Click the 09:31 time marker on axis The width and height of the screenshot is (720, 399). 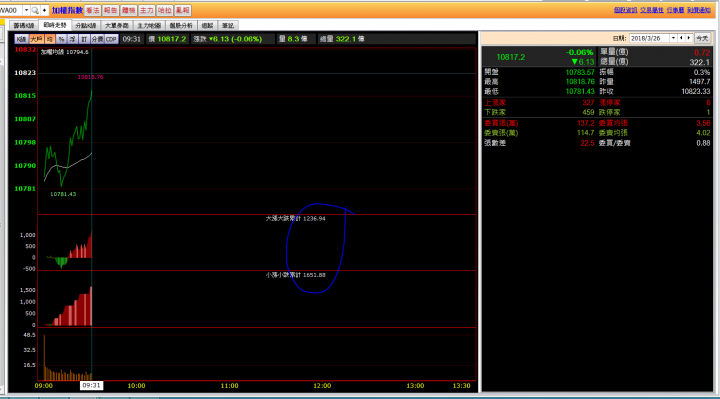tap(91, 386)
